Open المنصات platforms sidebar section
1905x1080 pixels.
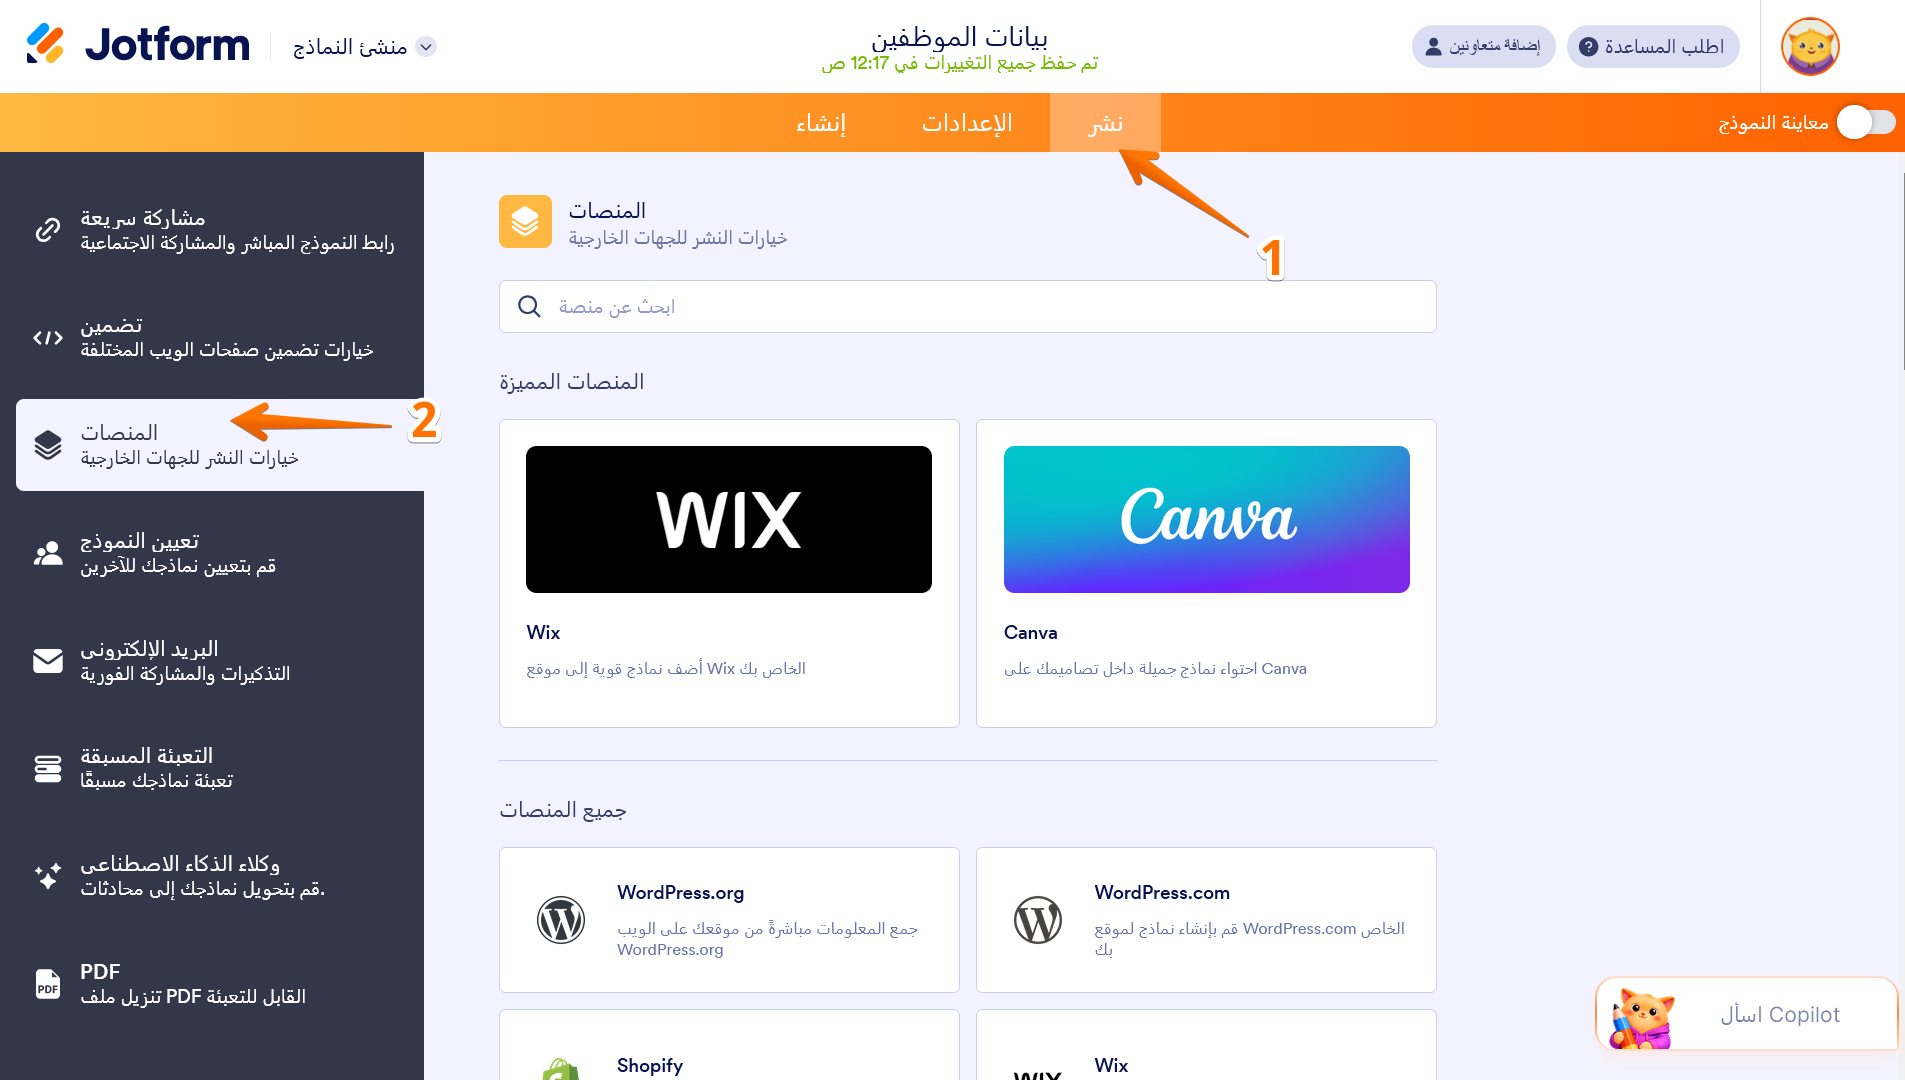pyautogui.click(x=220, y=445)
